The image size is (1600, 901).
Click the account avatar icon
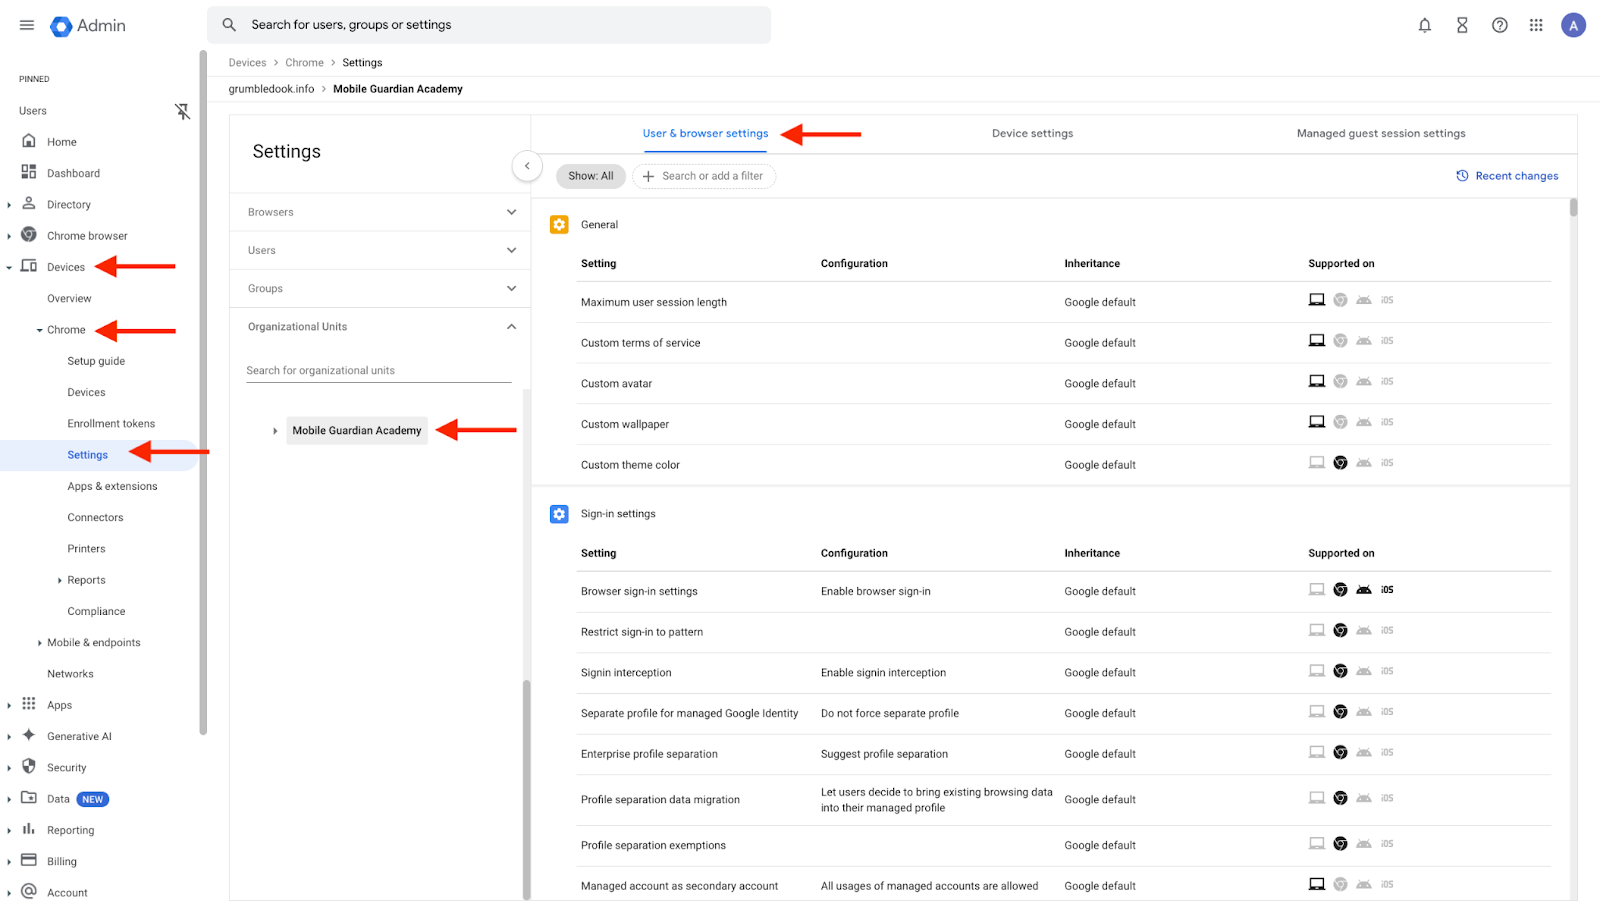point(1573,26)
